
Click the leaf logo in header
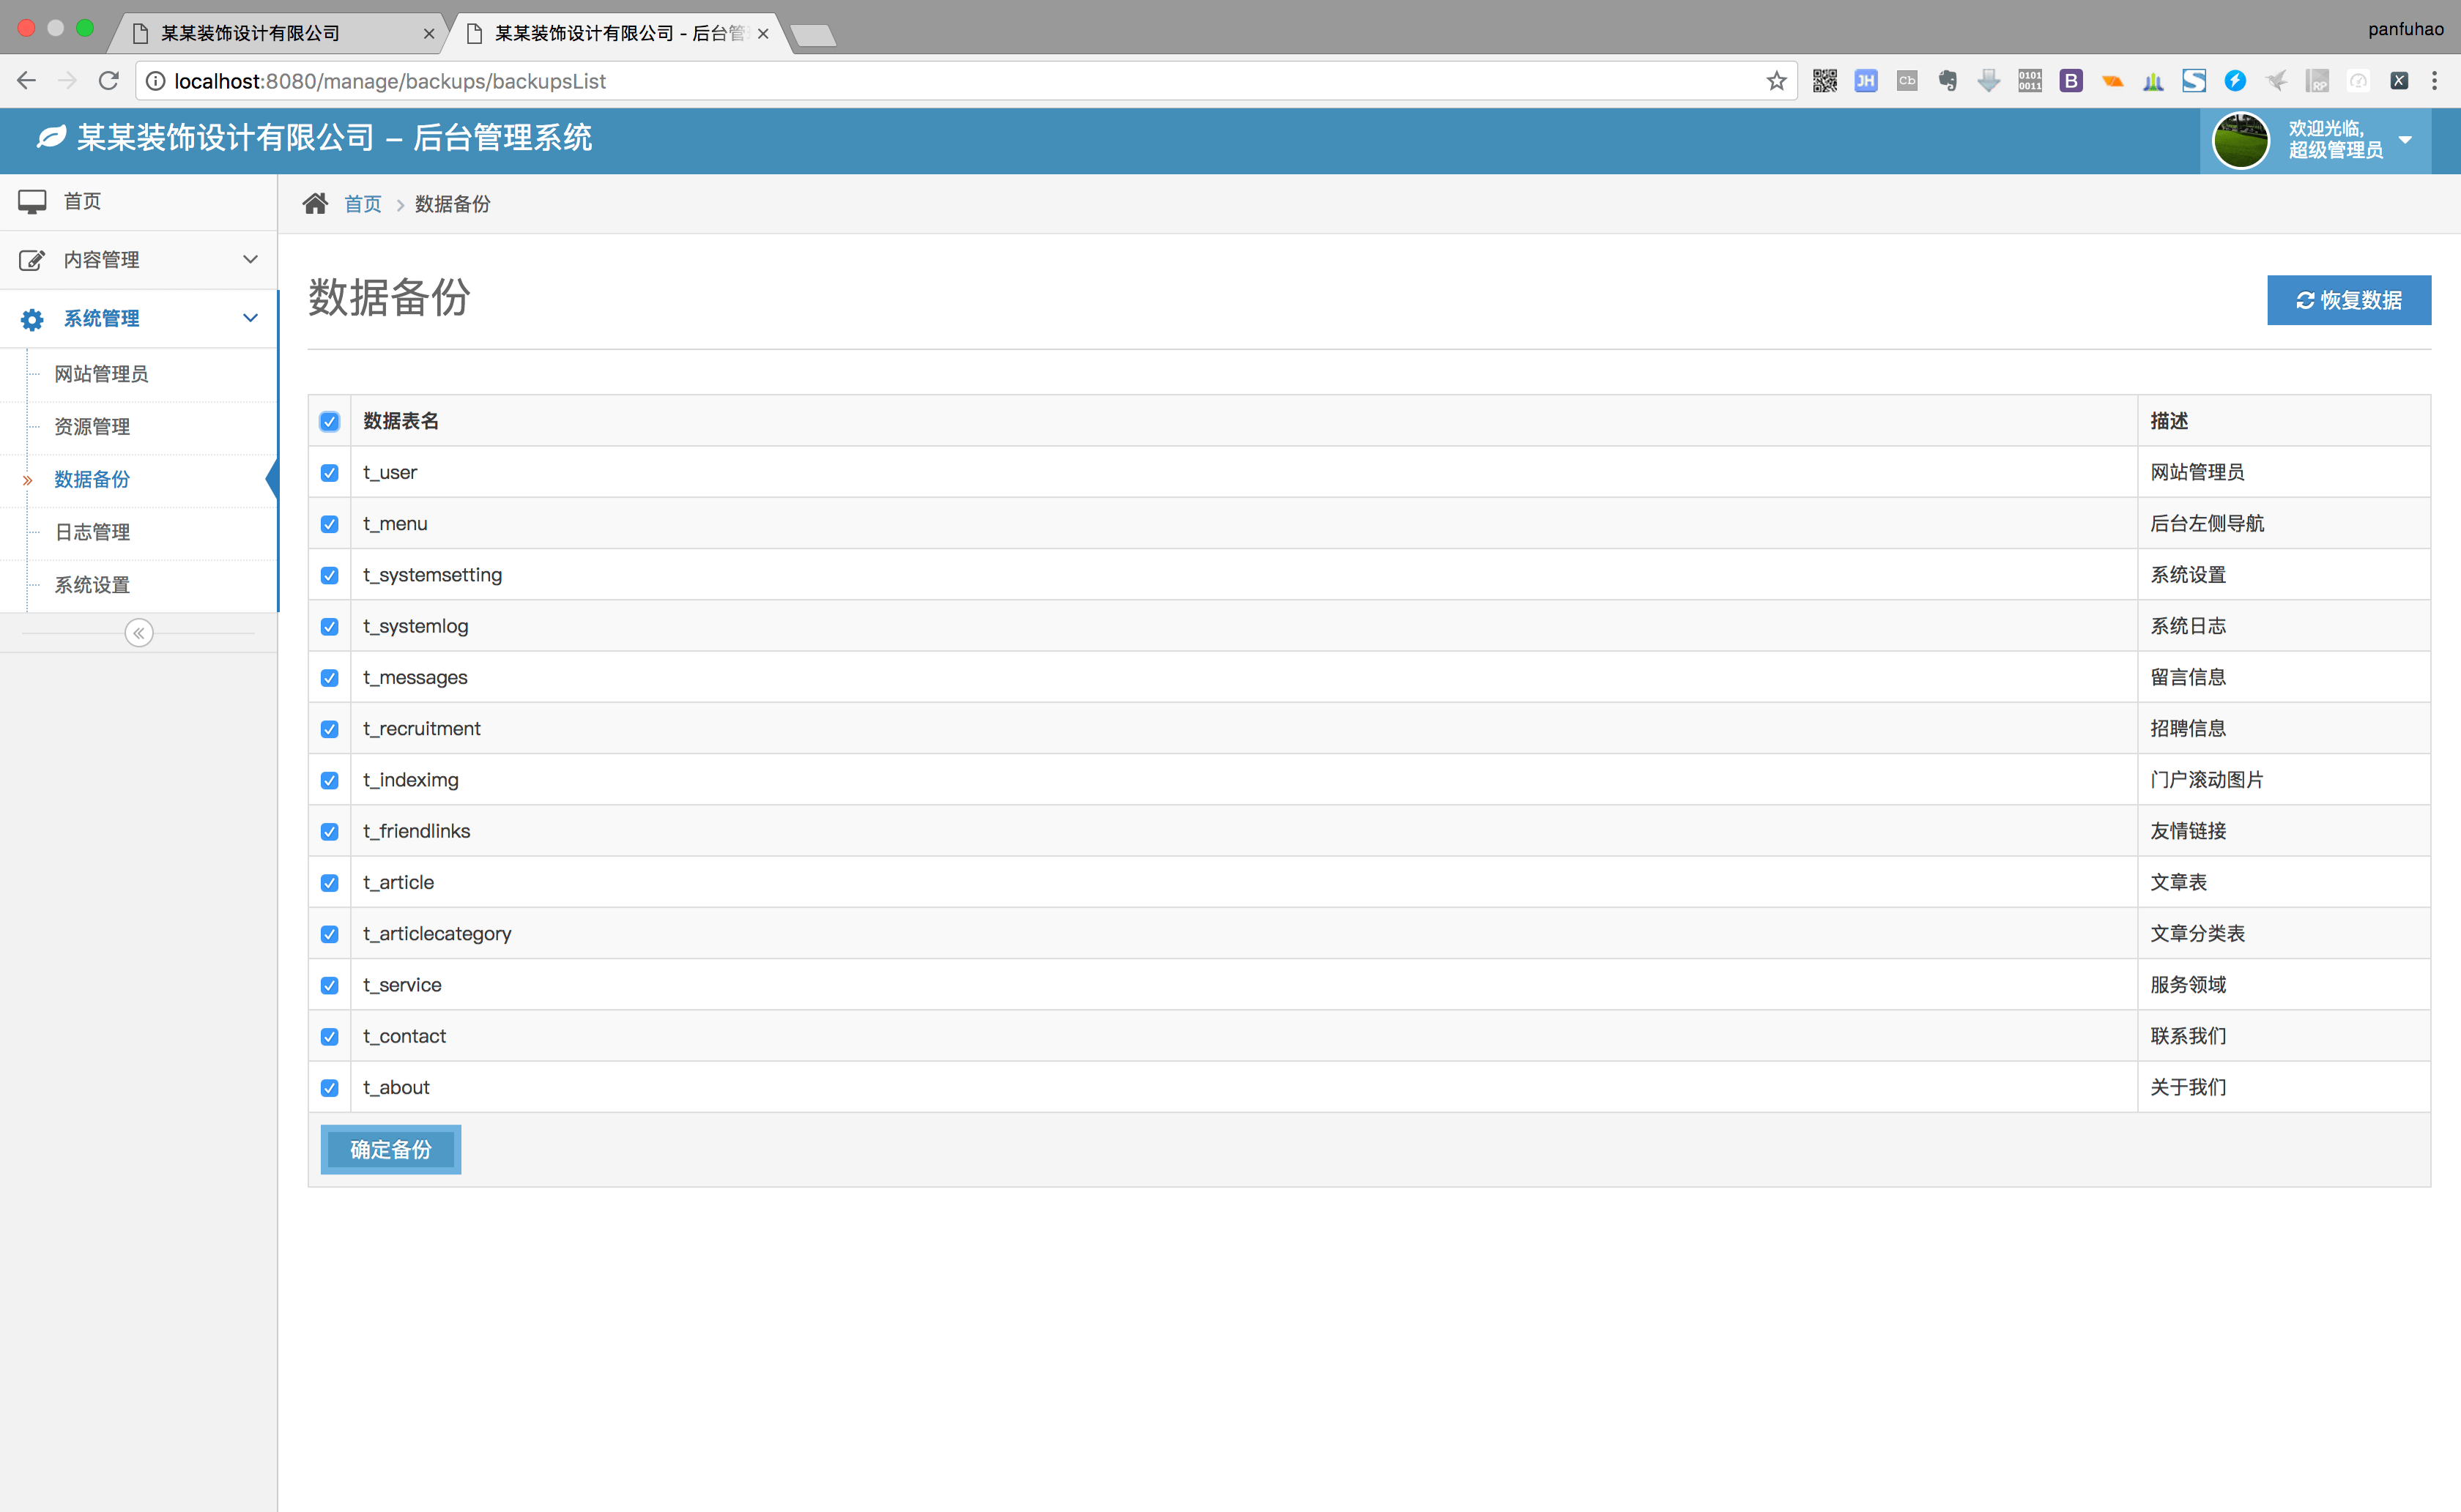pos(50,137)
